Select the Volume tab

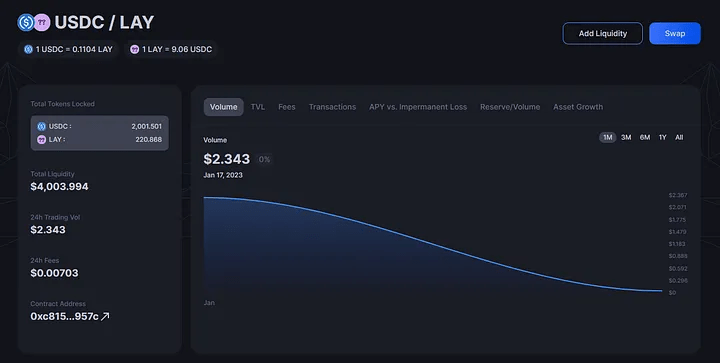[224, 107]
